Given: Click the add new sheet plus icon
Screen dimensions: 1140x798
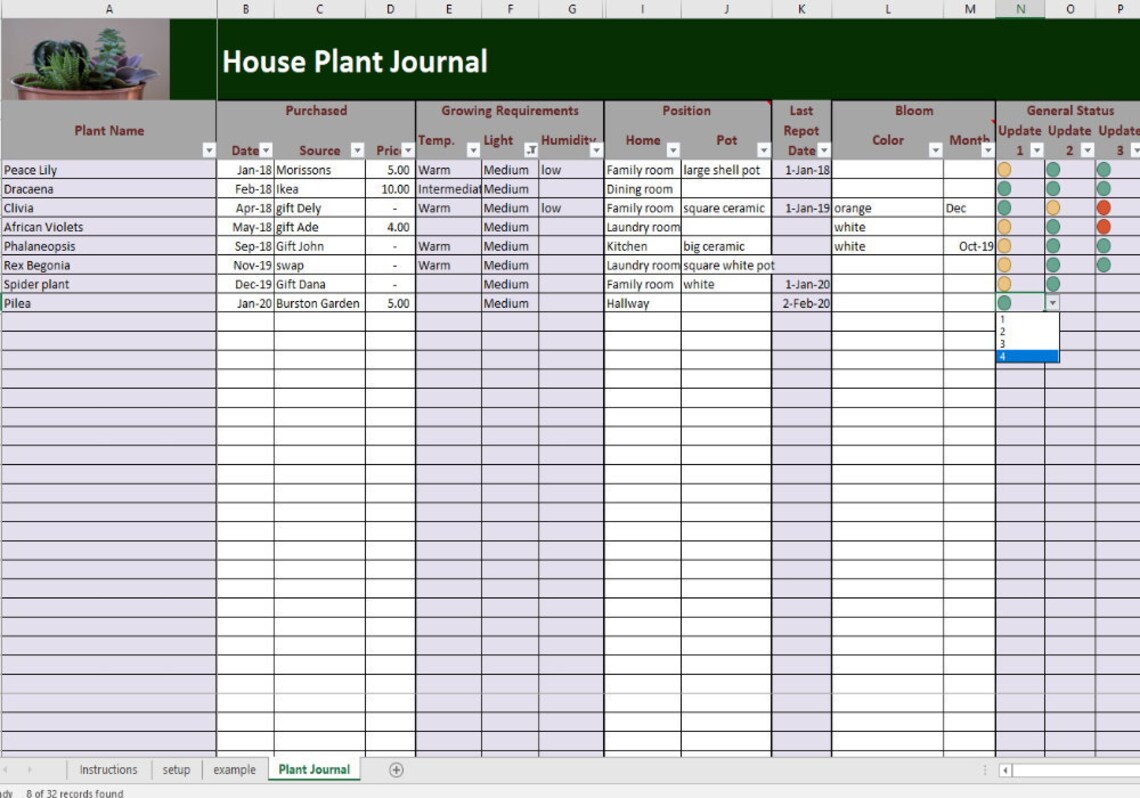Looking at the screenshot, I should [396, 770].
